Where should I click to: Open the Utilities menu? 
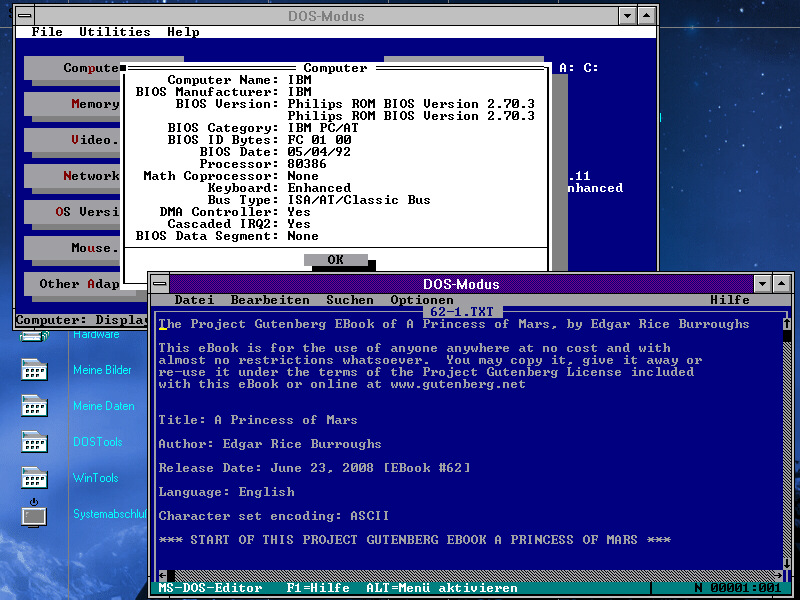pyautogui.click(x=115, y=32)
